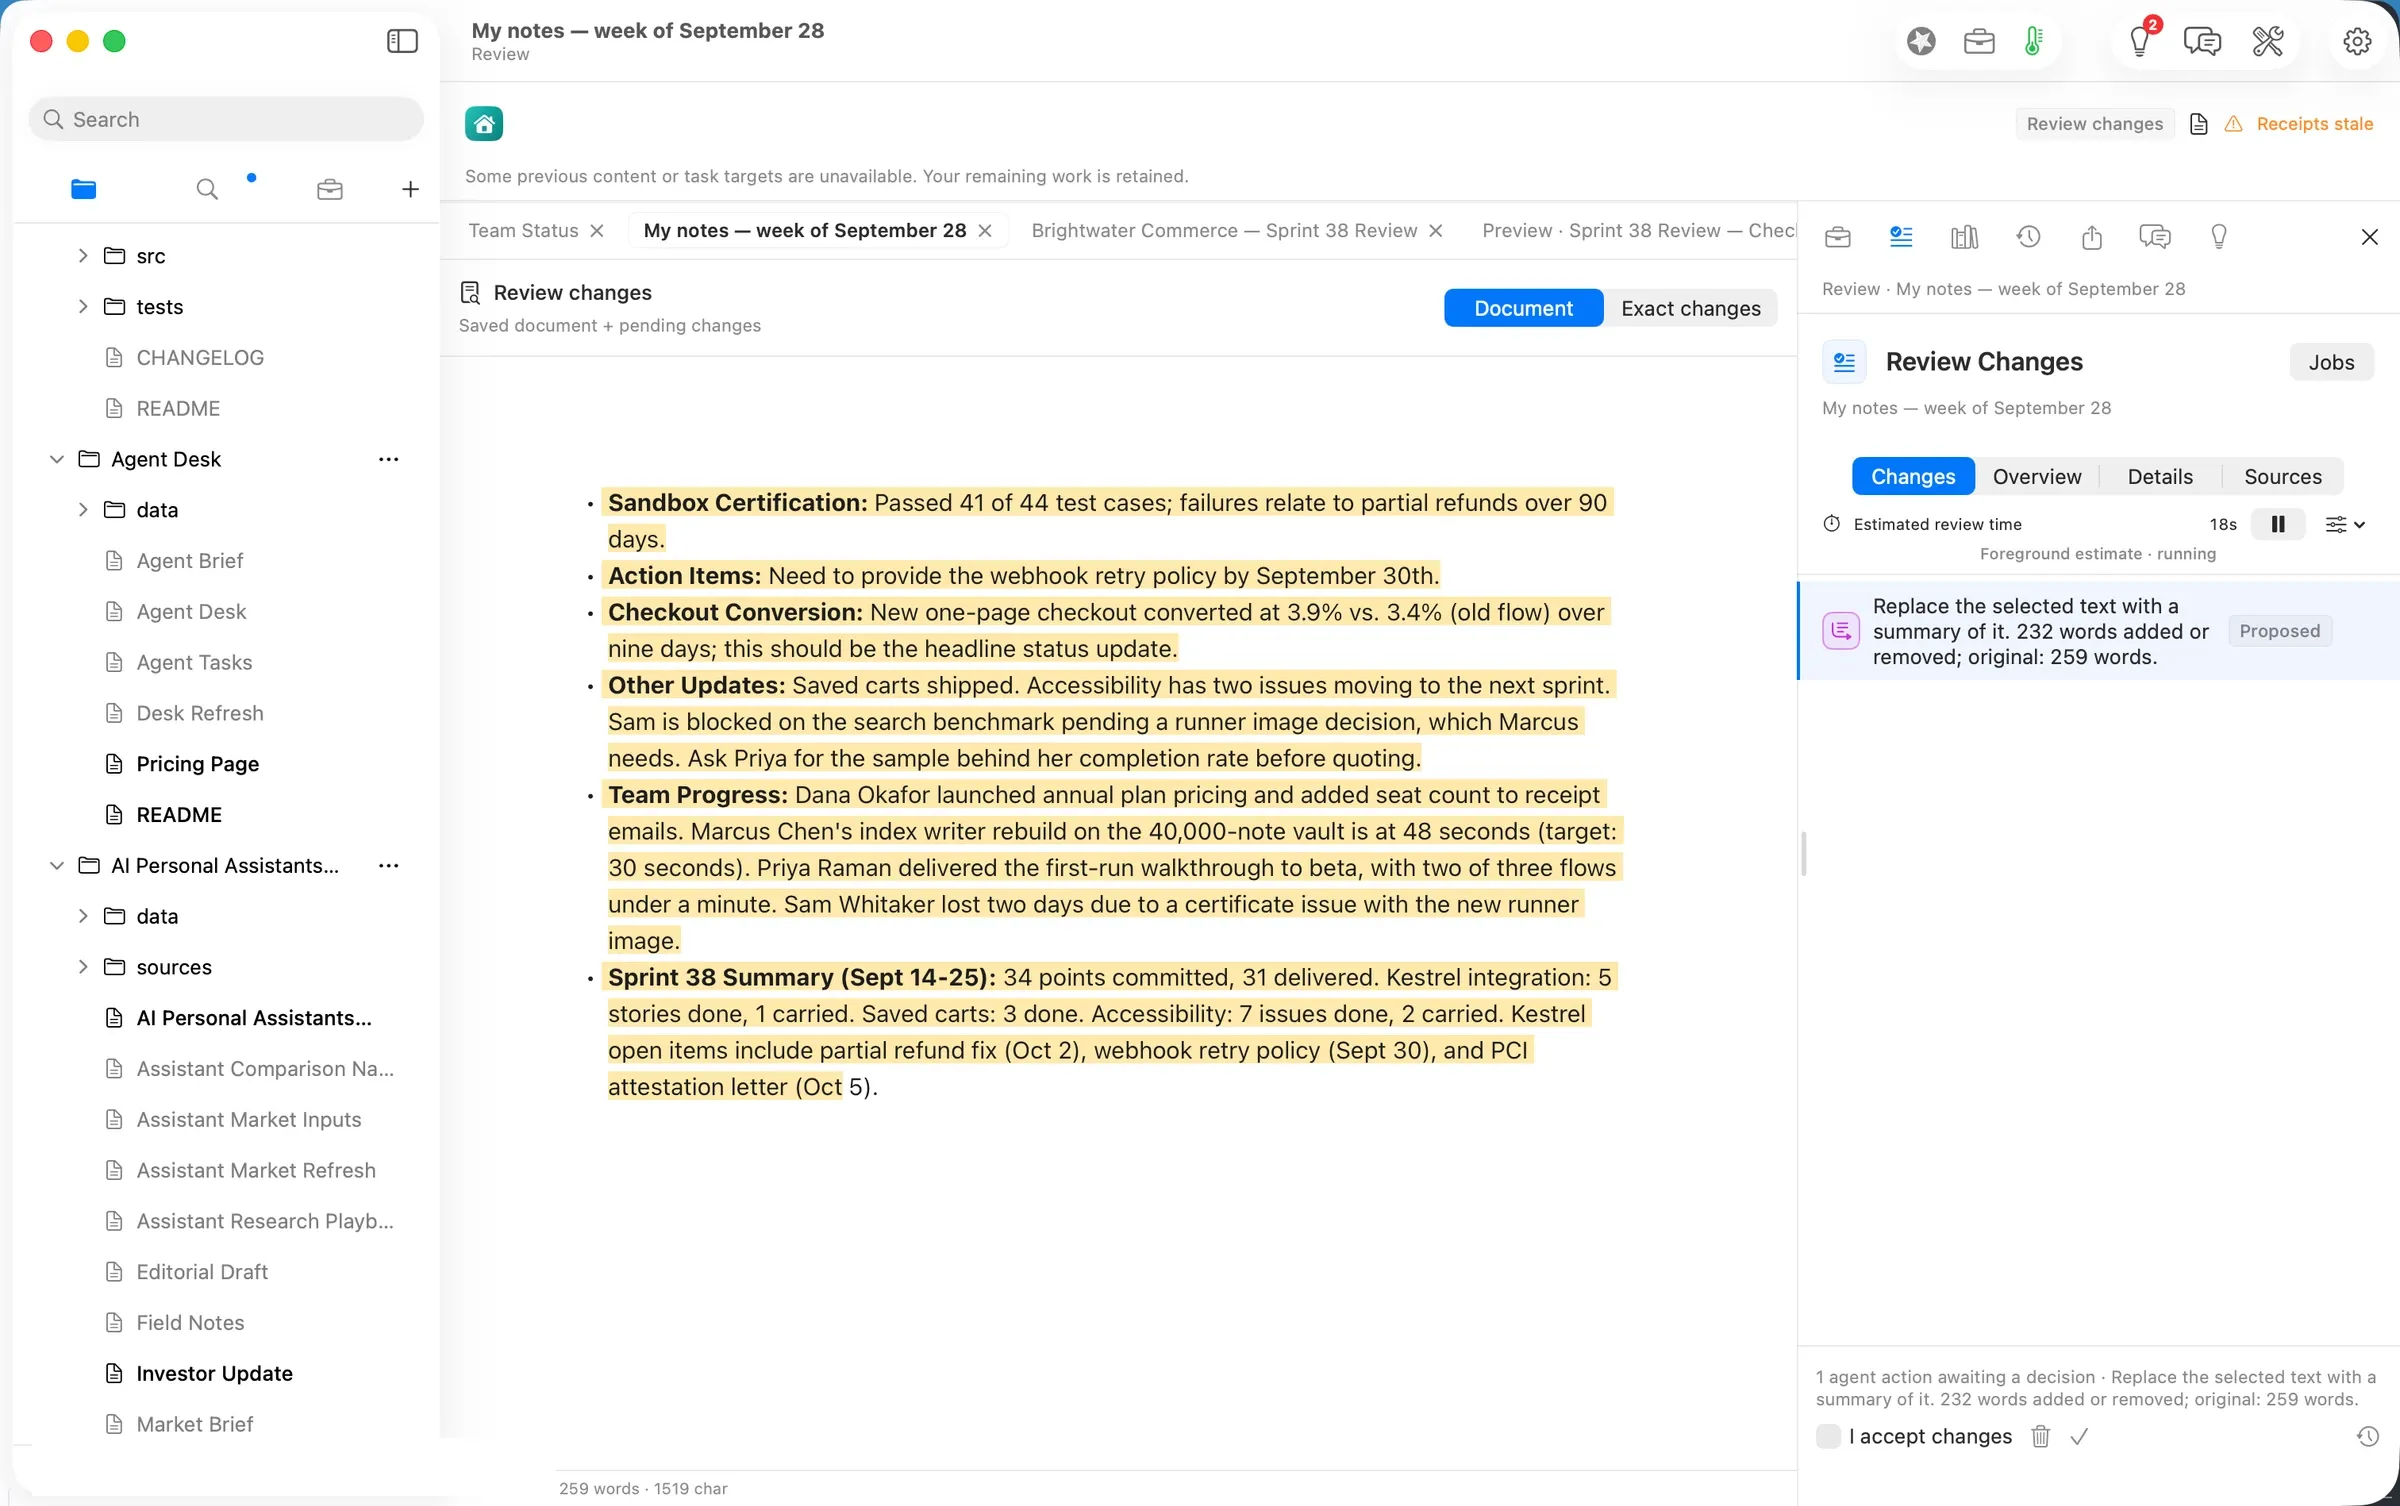Click the Jobs button

click(x=2331, y=362)
